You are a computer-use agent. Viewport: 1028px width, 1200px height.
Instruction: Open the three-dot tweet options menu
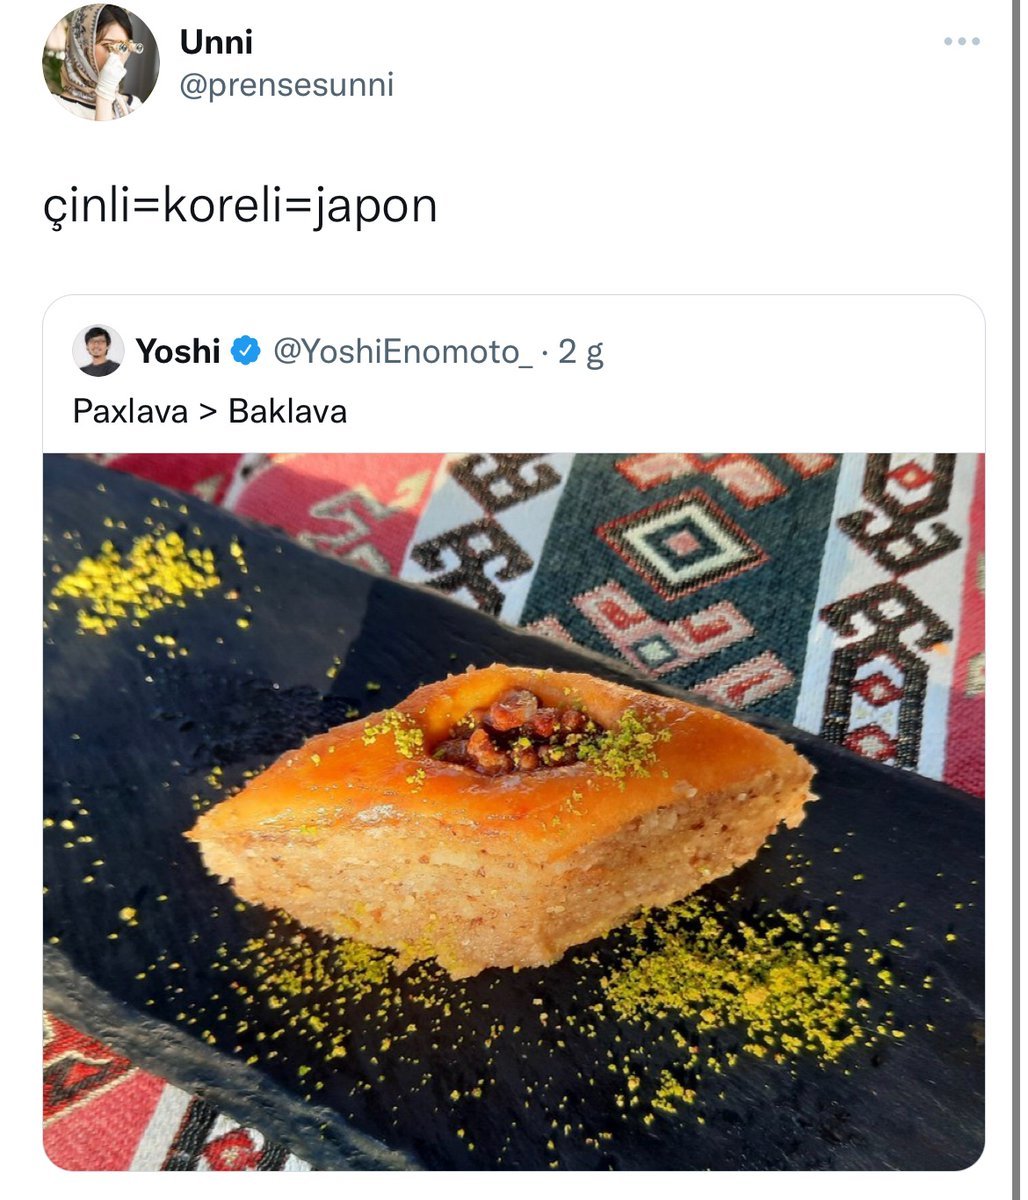click(x=962, y=42)
